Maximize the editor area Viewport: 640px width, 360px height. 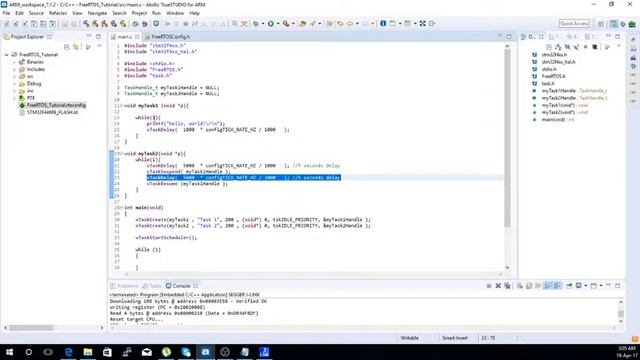pyautogui.click(x=509, y=37)
